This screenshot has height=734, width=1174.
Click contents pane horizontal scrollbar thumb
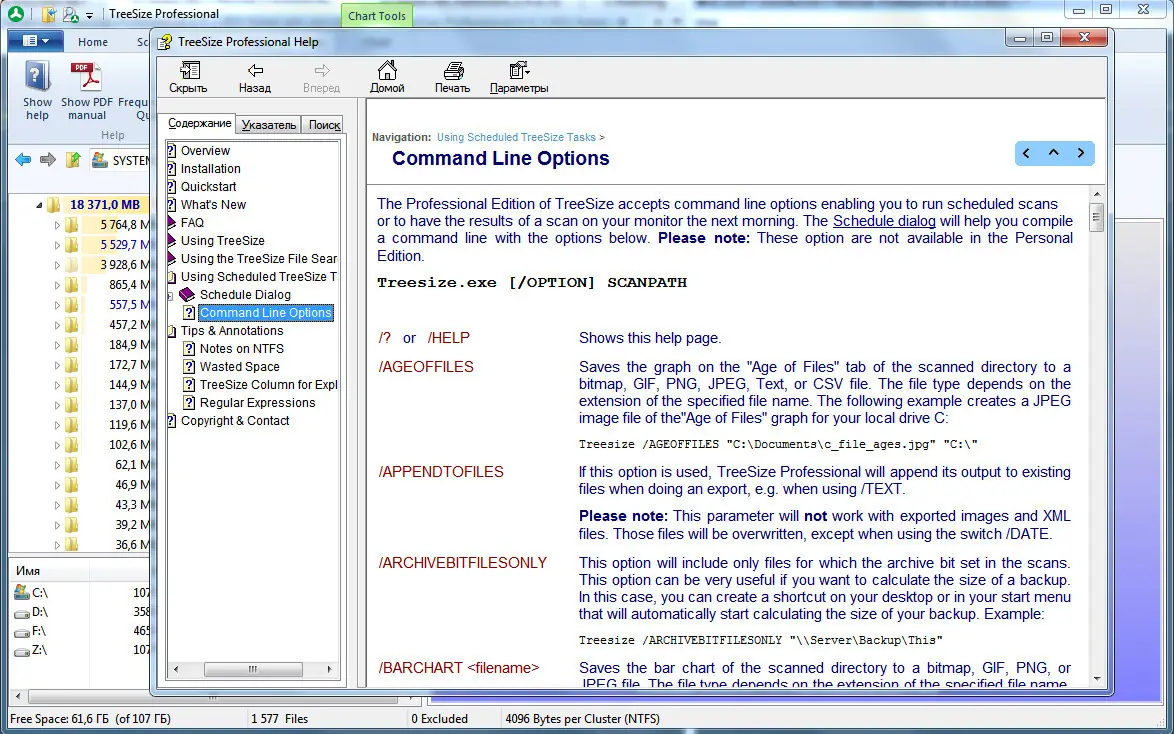coord(253,669)
